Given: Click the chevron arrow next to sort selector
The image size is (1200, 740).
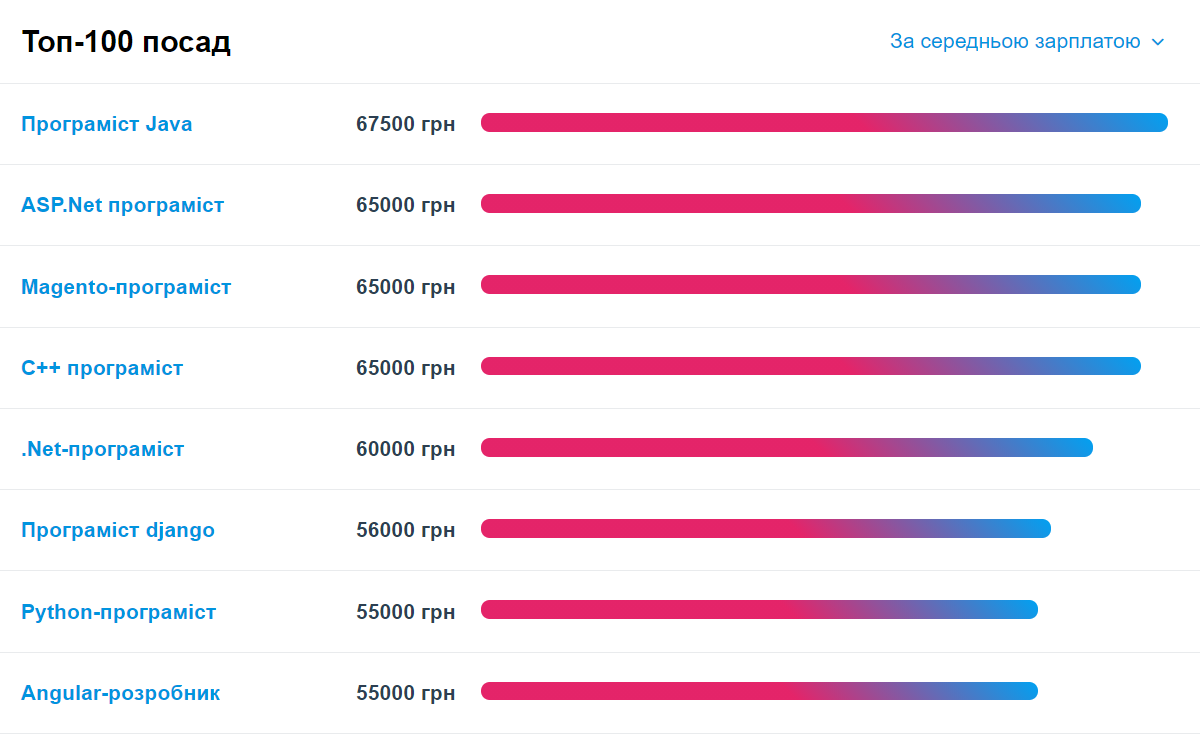Looking at the screenshot, I should (1158, 42).
